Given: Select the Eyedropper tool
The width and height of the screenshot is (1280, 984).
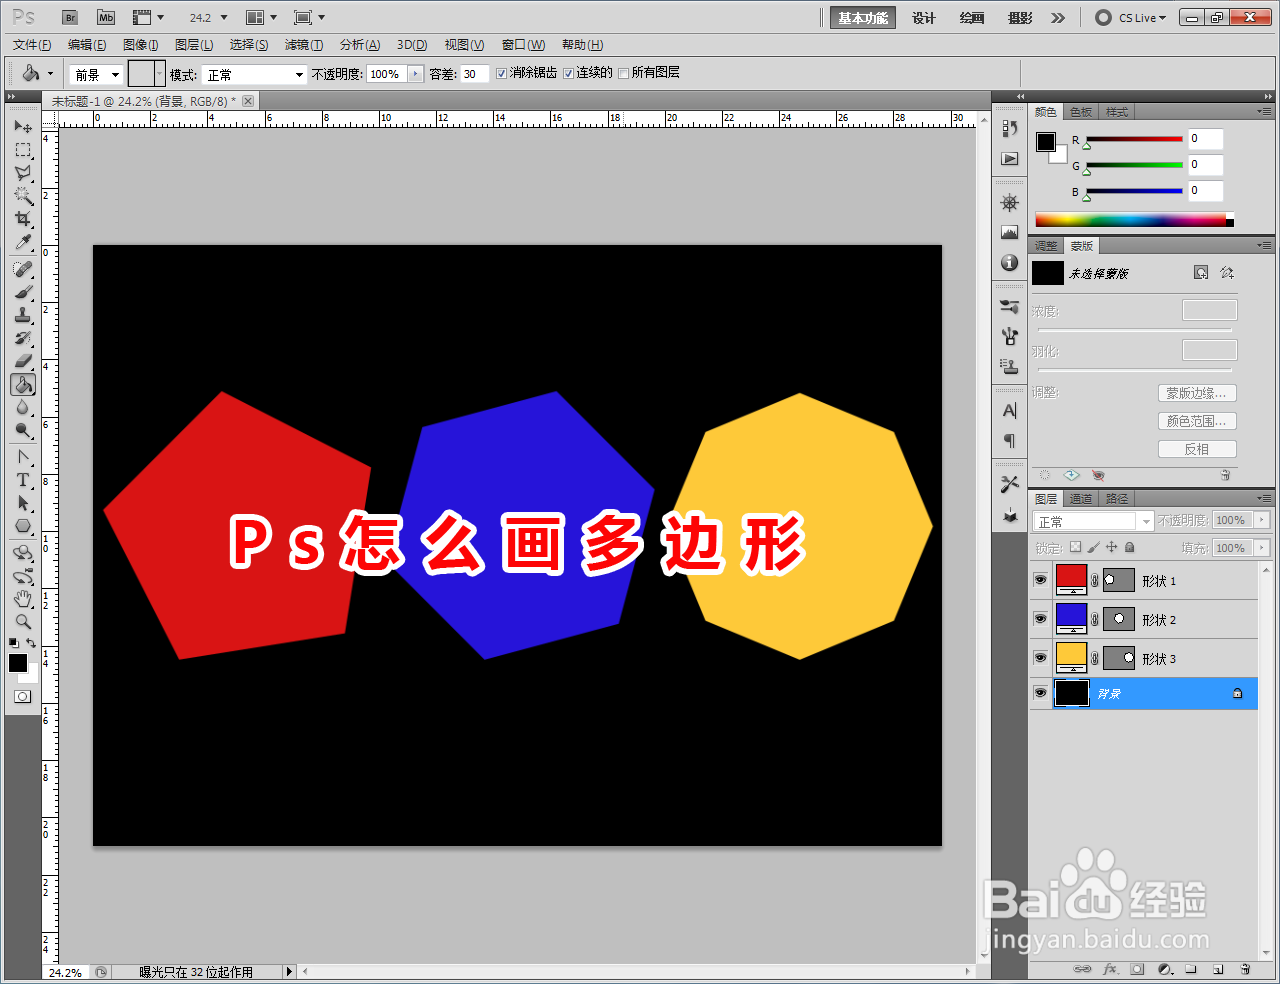Looking at the screenshot, I should pyautogui.click(x=22, y=243).
